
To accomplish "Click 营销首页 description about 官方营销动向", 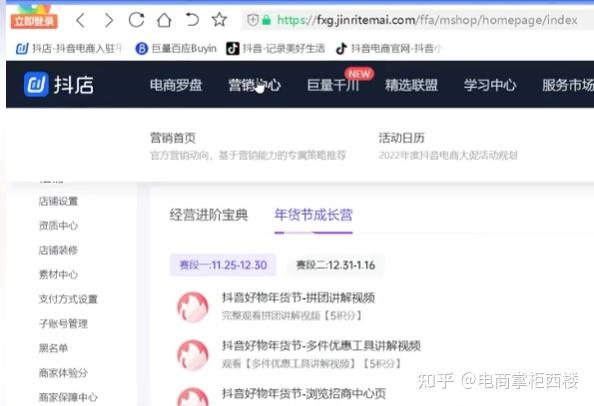I will [248, 155].
